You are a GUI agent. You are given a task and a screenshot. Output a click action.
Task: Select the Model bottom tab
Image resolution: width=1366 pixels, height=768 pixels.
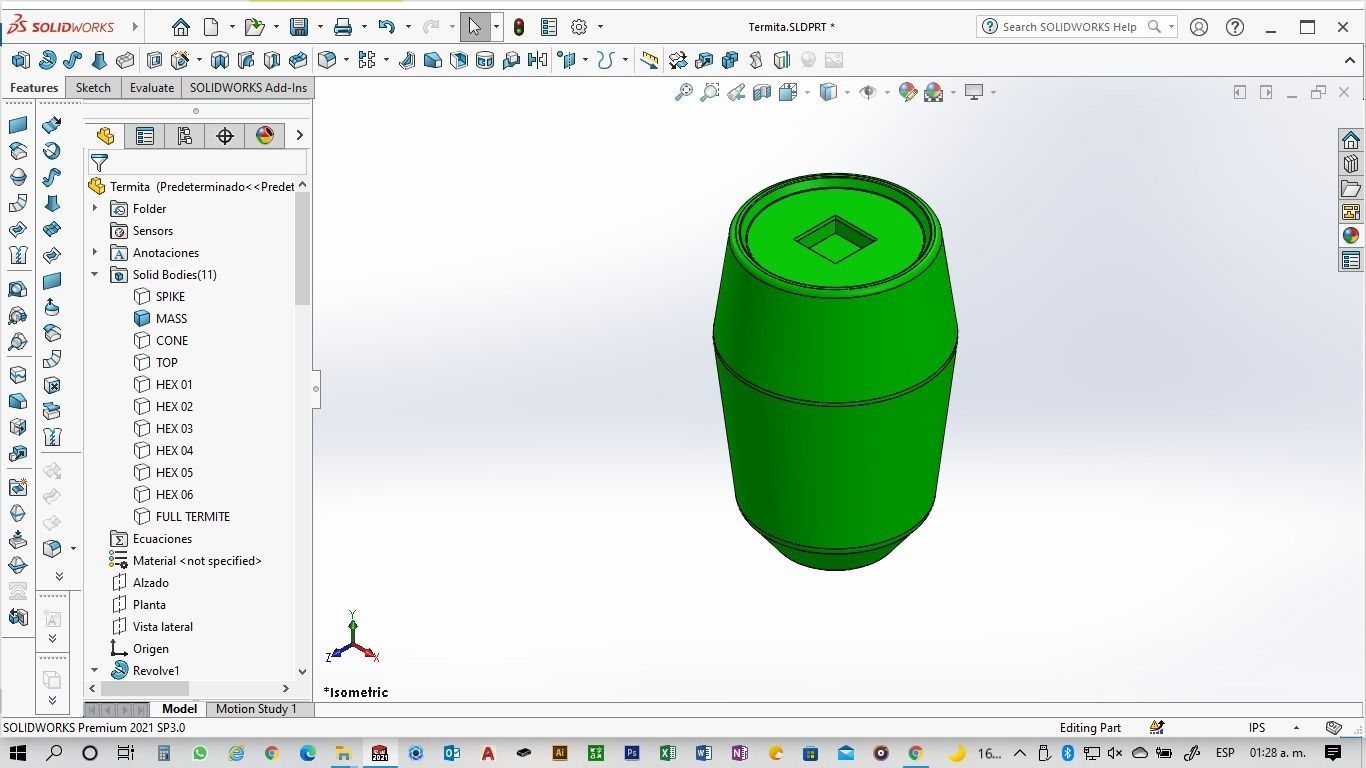click(180, 709)
